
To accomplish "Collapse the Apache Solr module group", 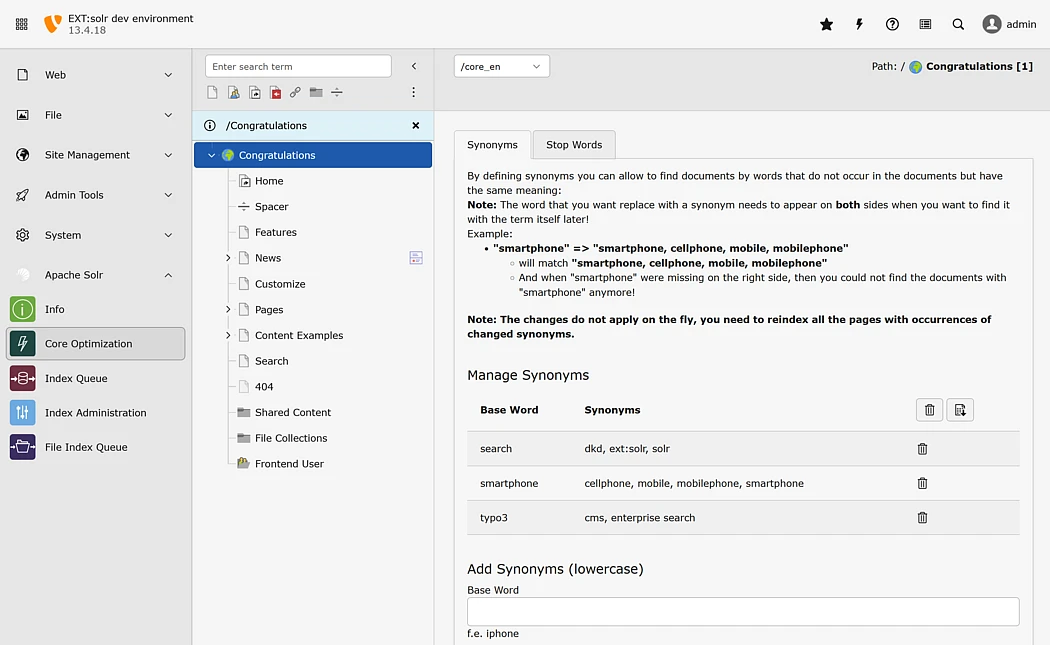I will coord(168,275).
